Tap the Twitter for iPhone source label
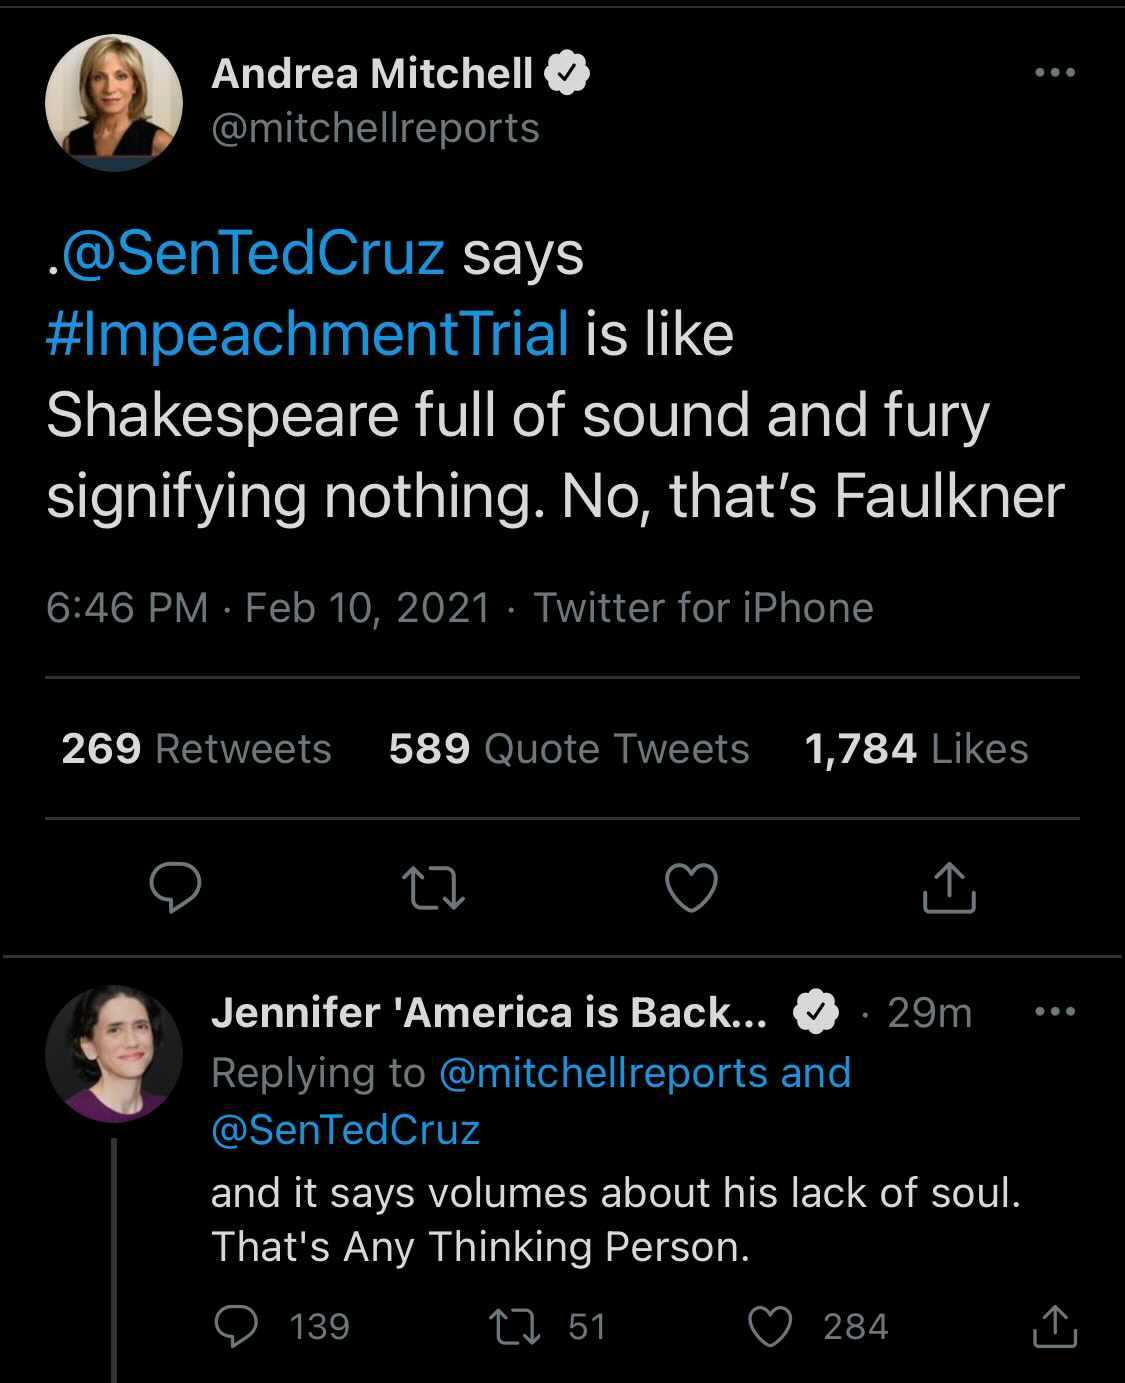Viewport: 1125px width, 1383px height. (x=703, y=608)
